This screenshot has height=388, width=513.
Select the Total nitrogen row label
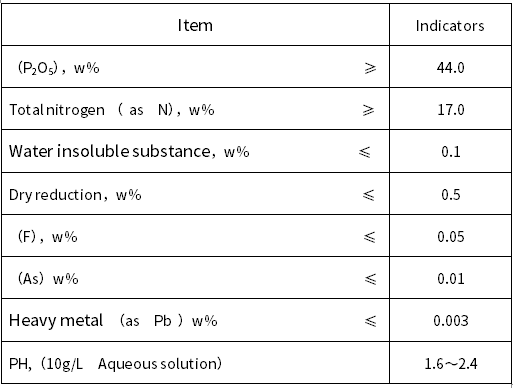click(x=112, y=110)
